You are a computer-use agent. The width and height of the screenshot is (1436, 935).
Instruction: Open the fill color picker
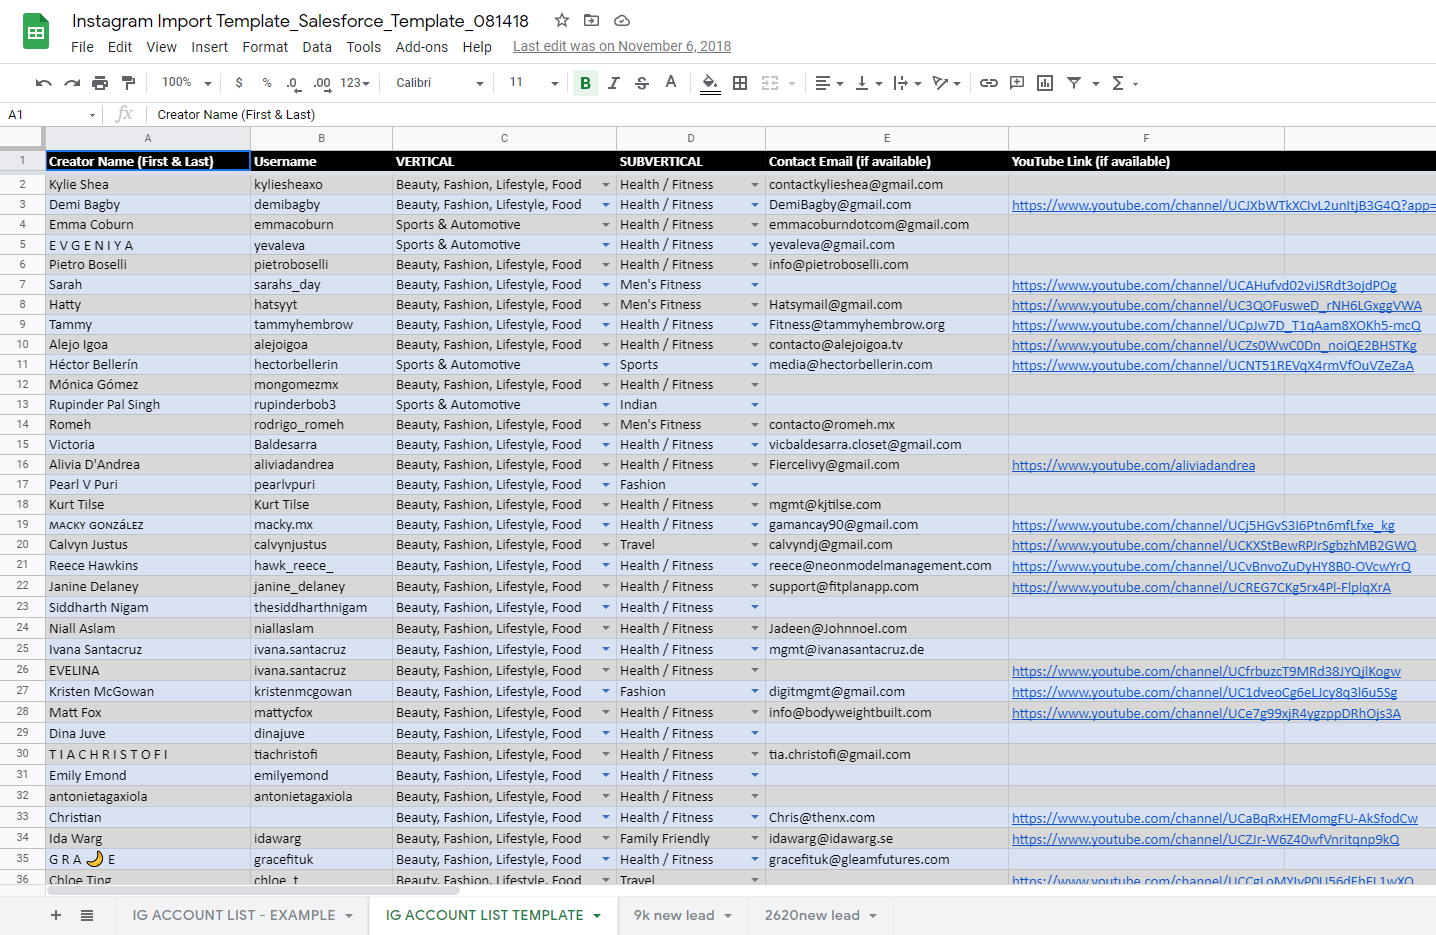point(710,83)
